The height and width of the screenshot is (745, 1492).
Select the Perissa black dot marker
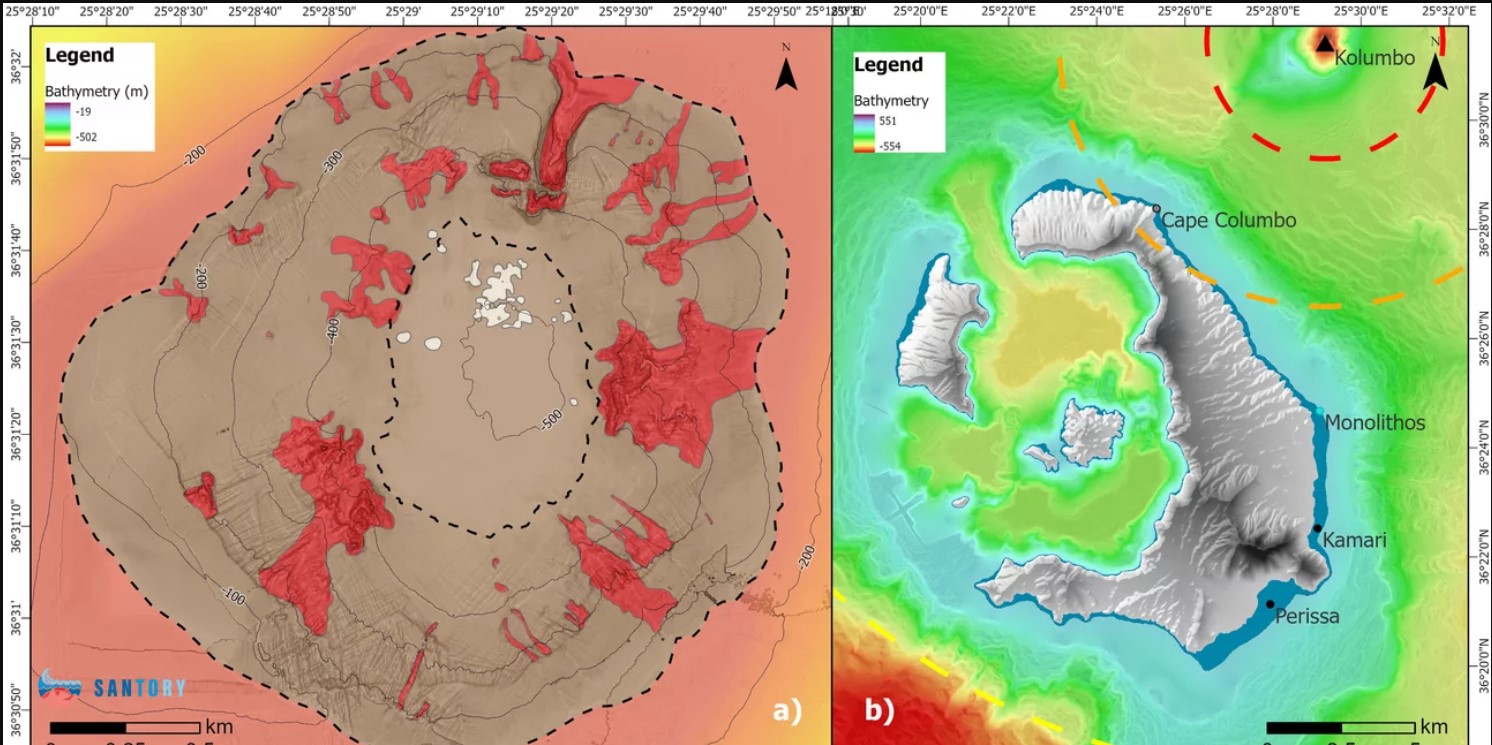click(x=1270, y=604)
